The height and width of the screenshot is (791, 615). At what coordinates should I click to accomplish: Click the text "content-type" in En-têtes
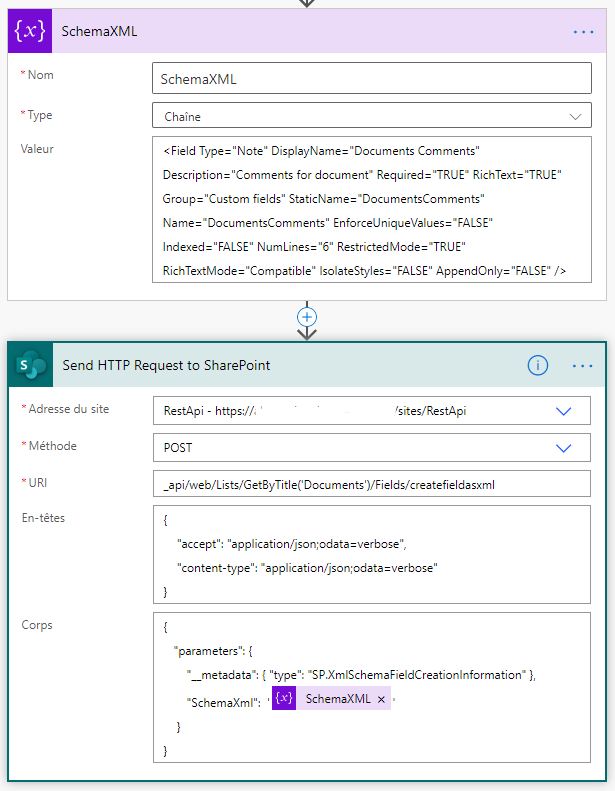(216, 568)
